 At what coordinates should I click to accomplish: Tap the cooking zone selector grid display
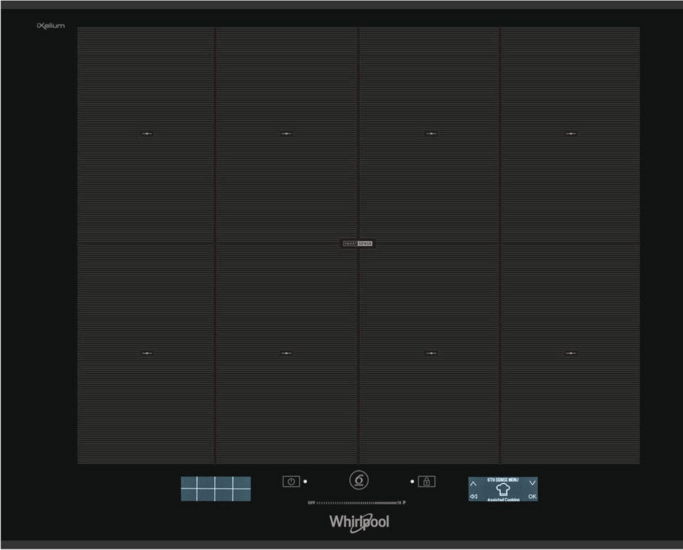click(x=215, y=488)
